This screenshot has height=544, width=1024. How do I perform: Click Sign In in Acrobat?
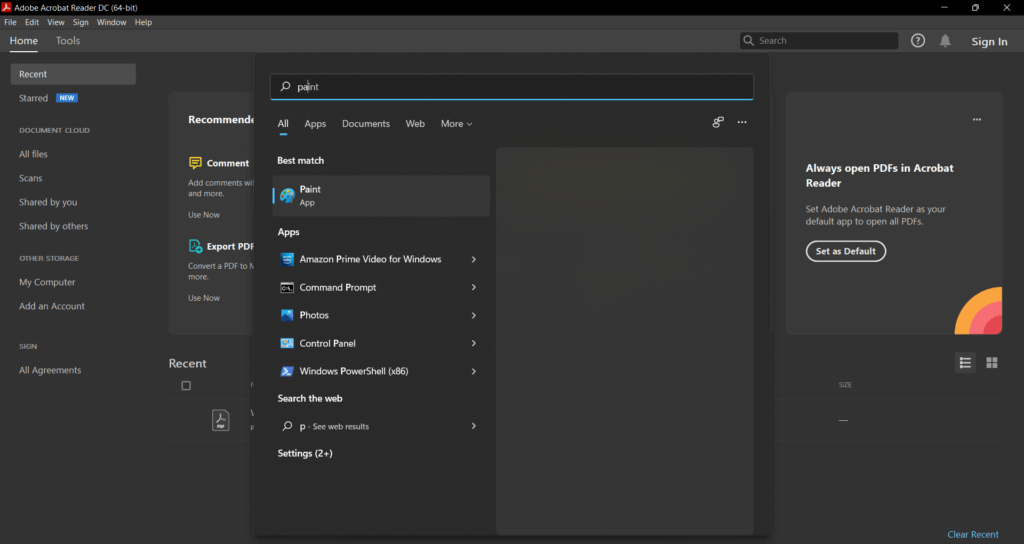coord(989,41)
